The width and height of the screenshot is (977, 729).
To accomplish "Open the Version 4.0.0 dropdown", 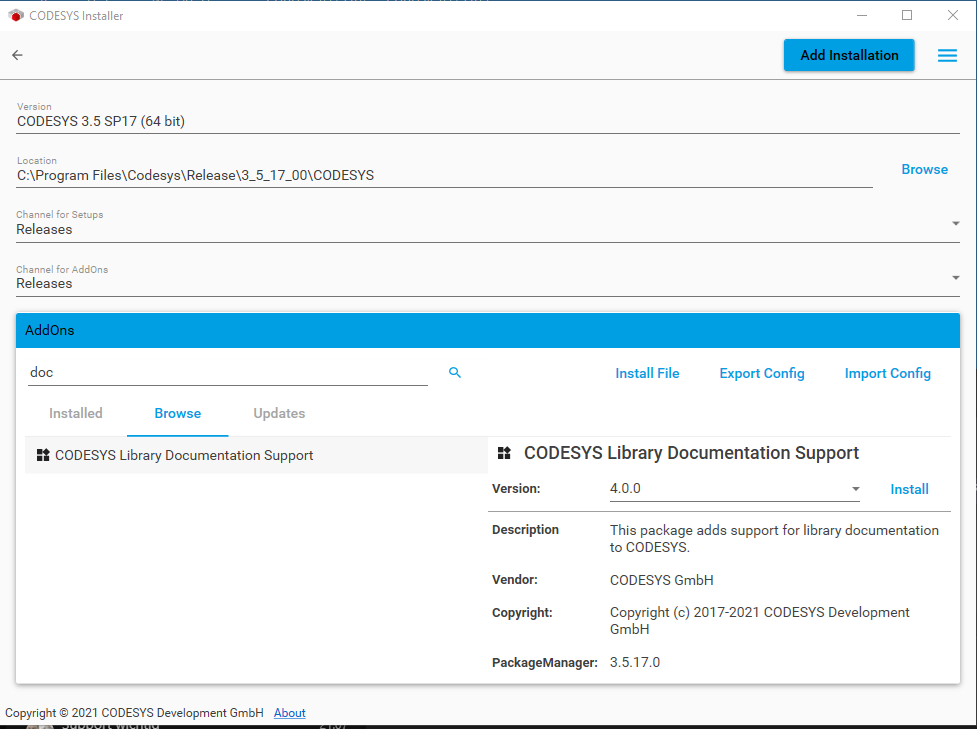I will click(x=855, y=489).
